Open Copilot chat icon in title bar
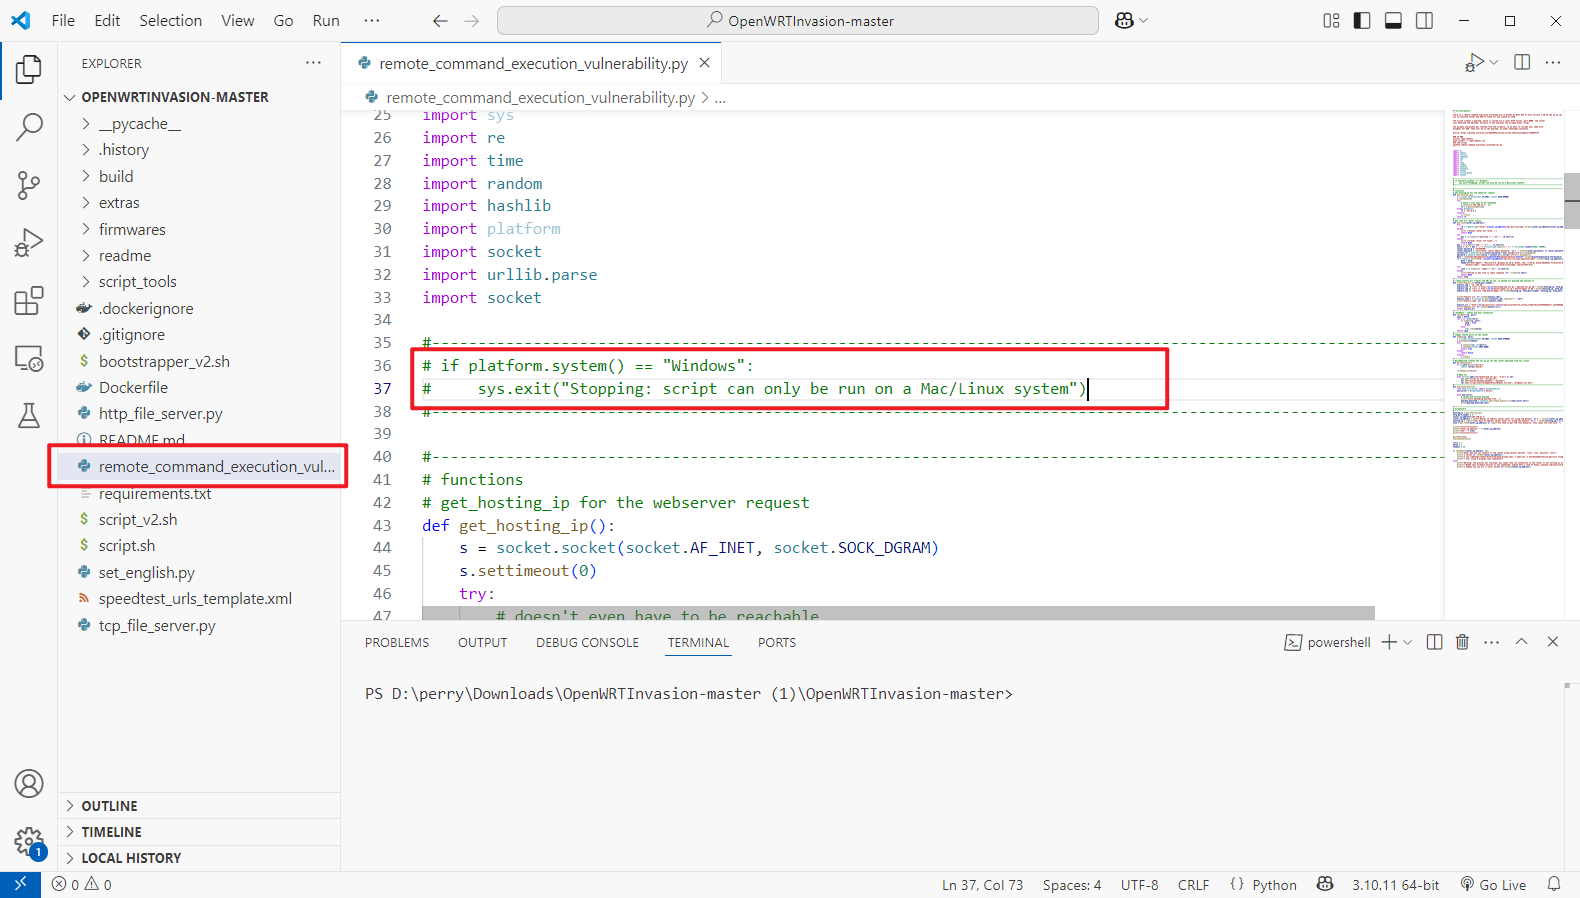 click(1124, 20)
